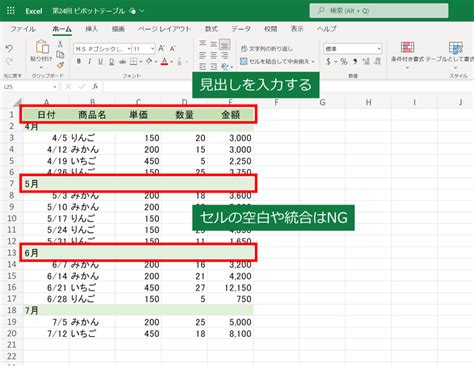Click Merge and Center (セルを結合して中央揃え)
The image size is (474, 366).
pyautogui.click(x=275, y=62)
